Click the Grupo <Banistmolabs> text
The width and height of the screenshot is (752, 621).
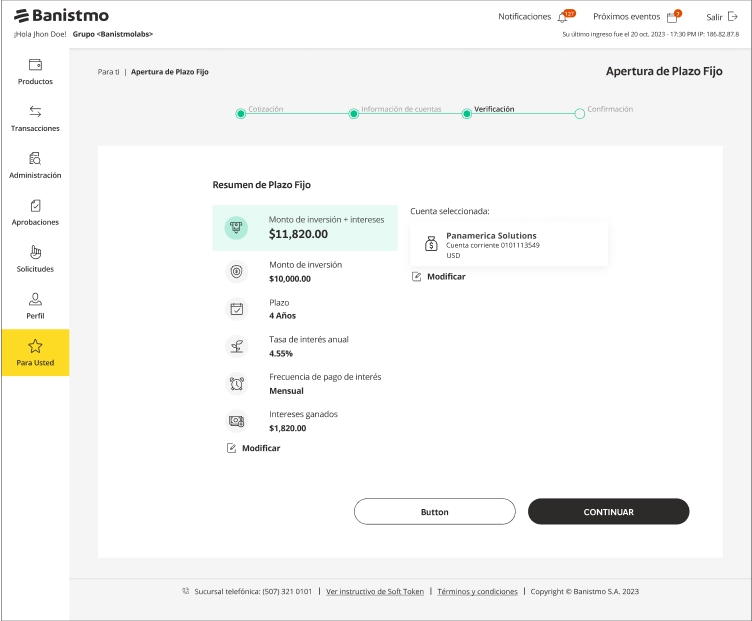click(113, 34)
